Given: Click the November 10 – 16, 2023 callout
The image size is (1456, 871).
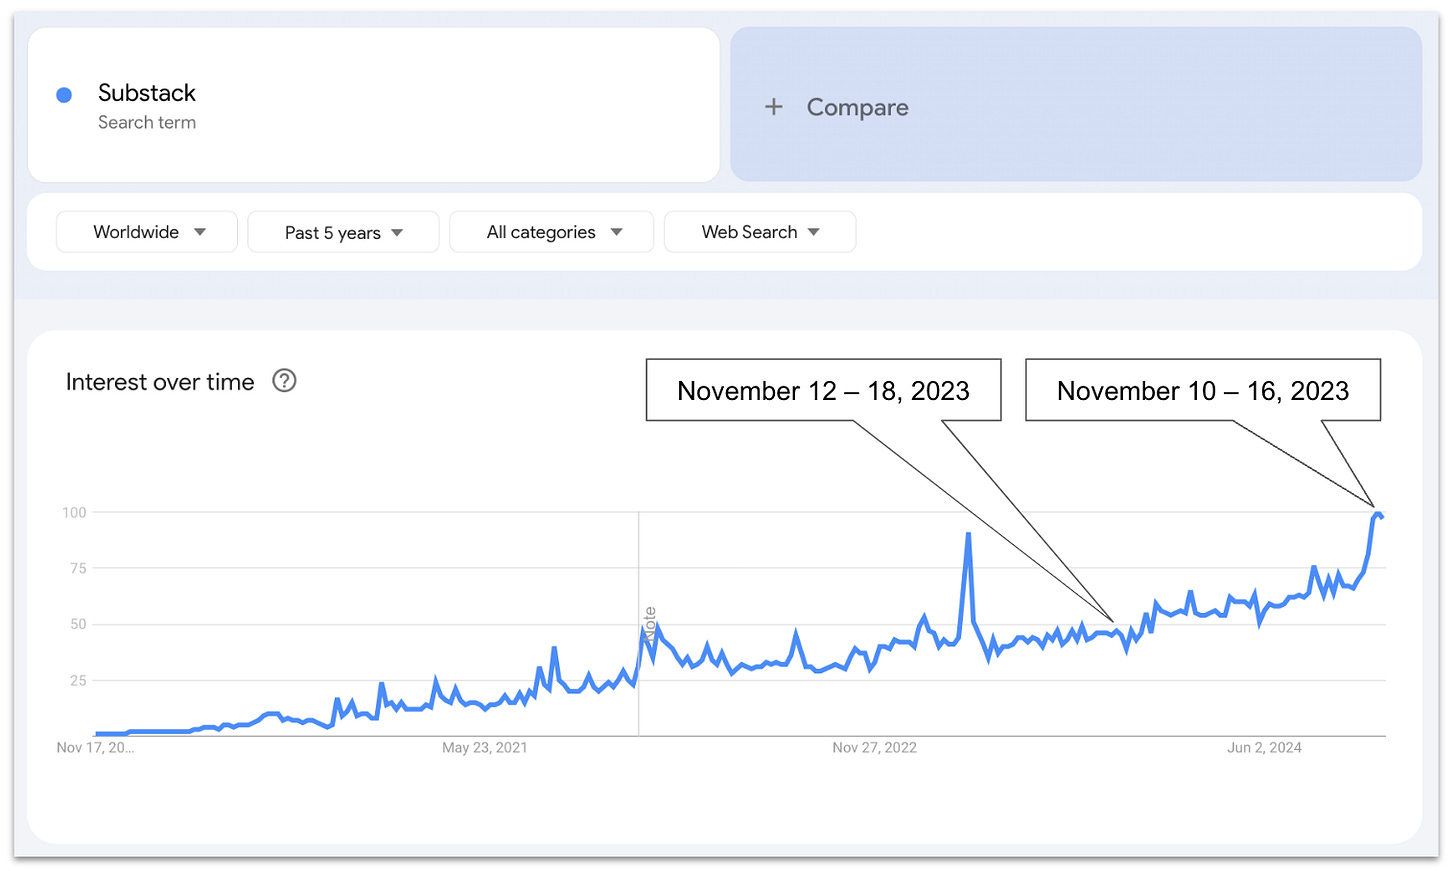Looking at the screenshot, I should [1202, 390].
